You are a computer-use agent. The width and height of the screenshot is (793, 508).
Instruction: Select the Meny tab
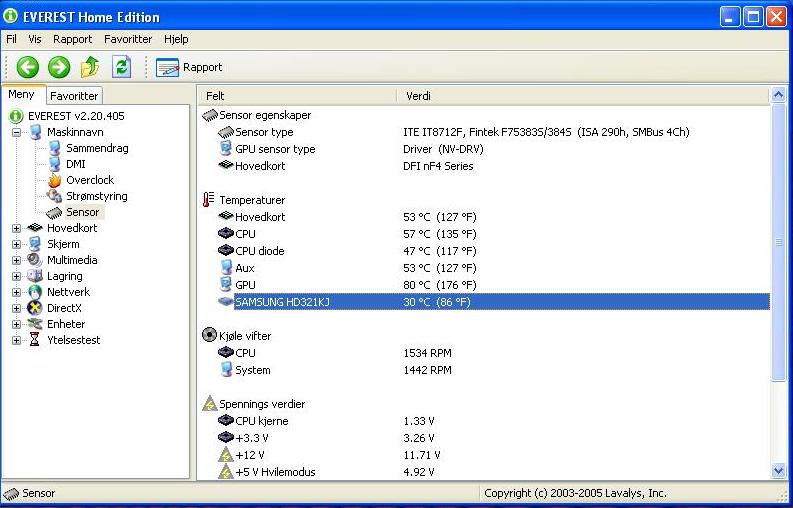click(x=22, y=94)
